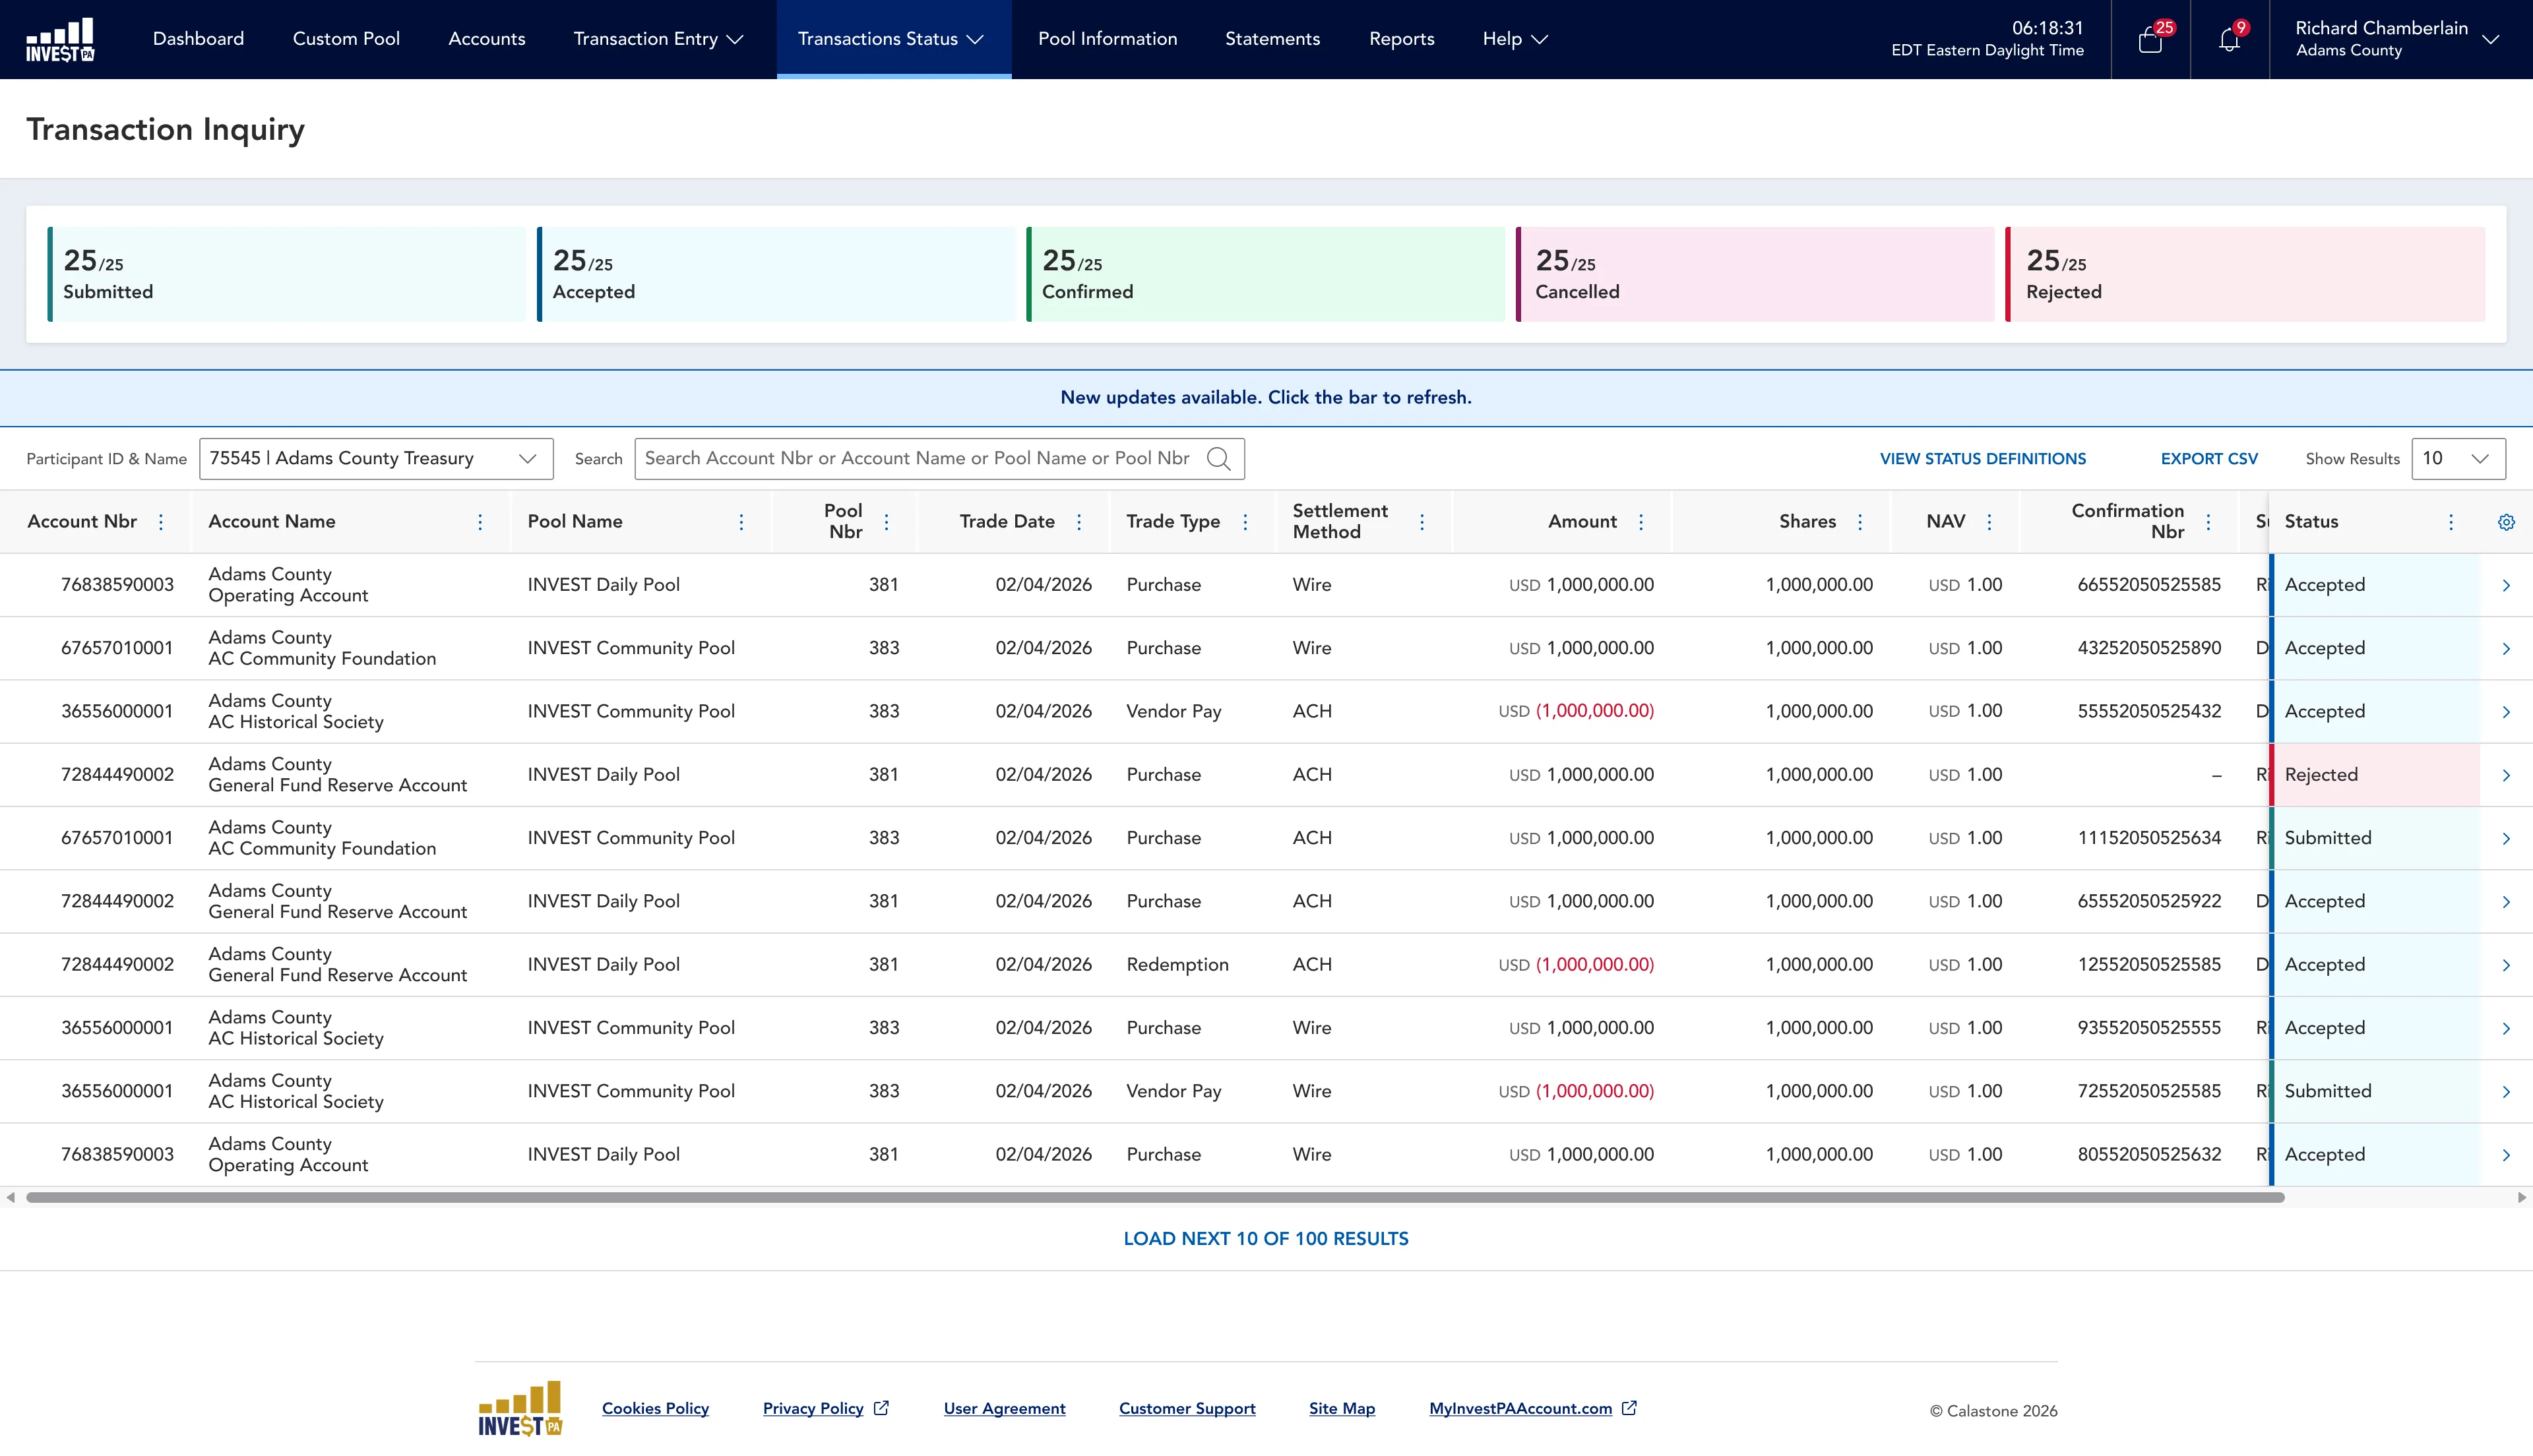
Task: Filter by the Cancelled status card
Action: (1755, 274)
